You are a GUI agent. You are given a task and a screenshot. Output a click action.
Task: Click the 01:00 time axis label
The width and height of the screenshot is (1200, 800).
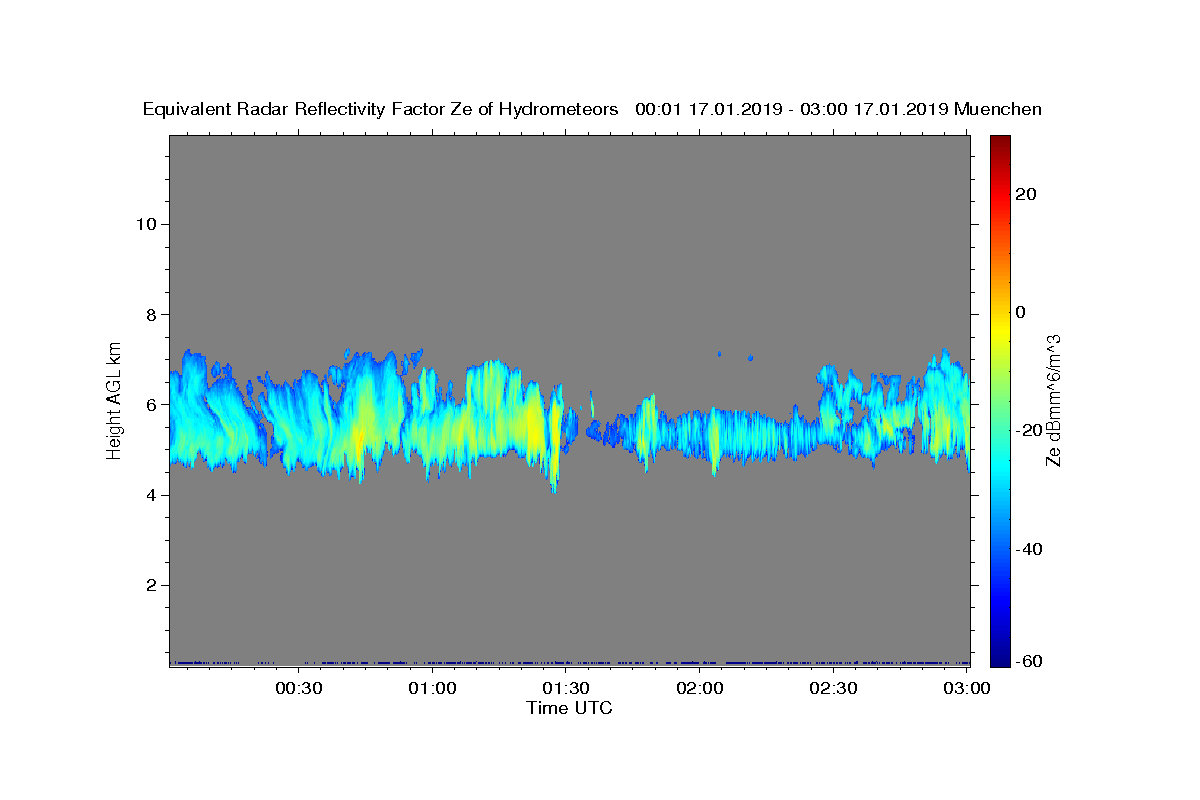[x=432, y=688]
